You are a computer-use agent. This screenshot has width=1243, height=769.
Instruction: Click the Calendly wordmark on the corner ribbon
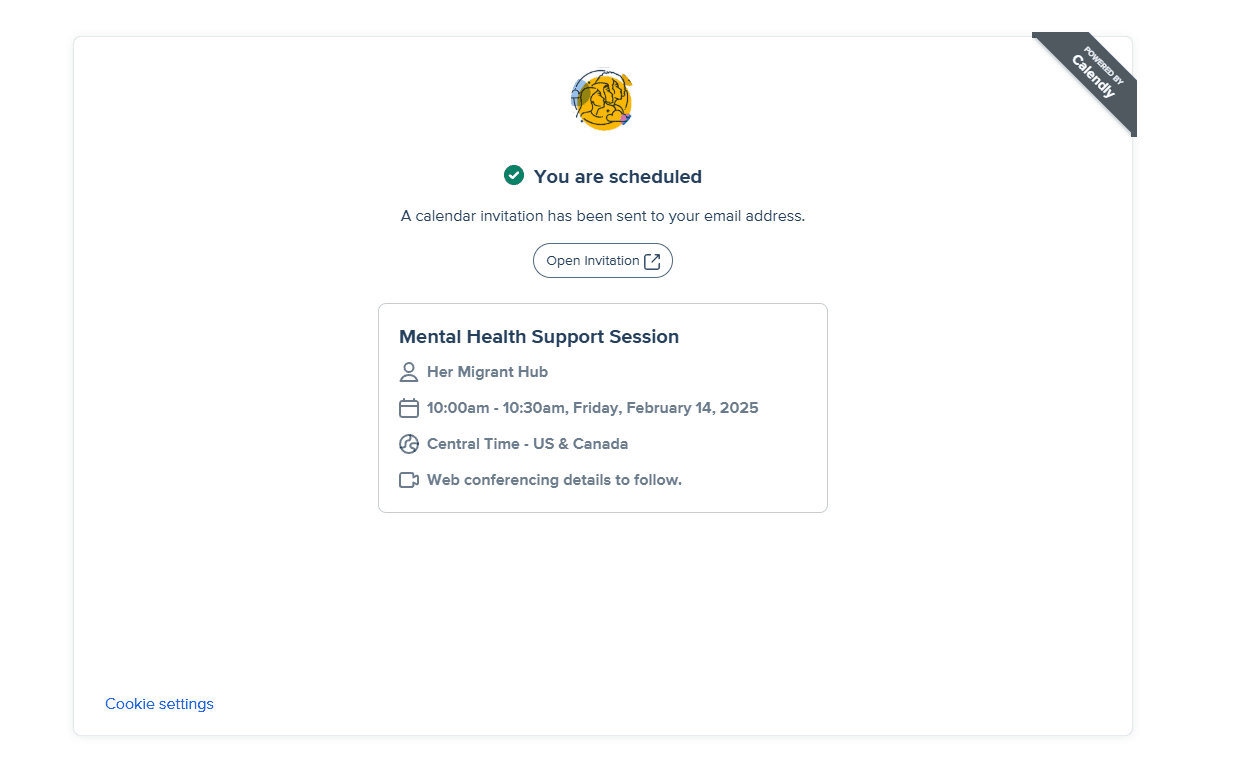click(1093, 76)
